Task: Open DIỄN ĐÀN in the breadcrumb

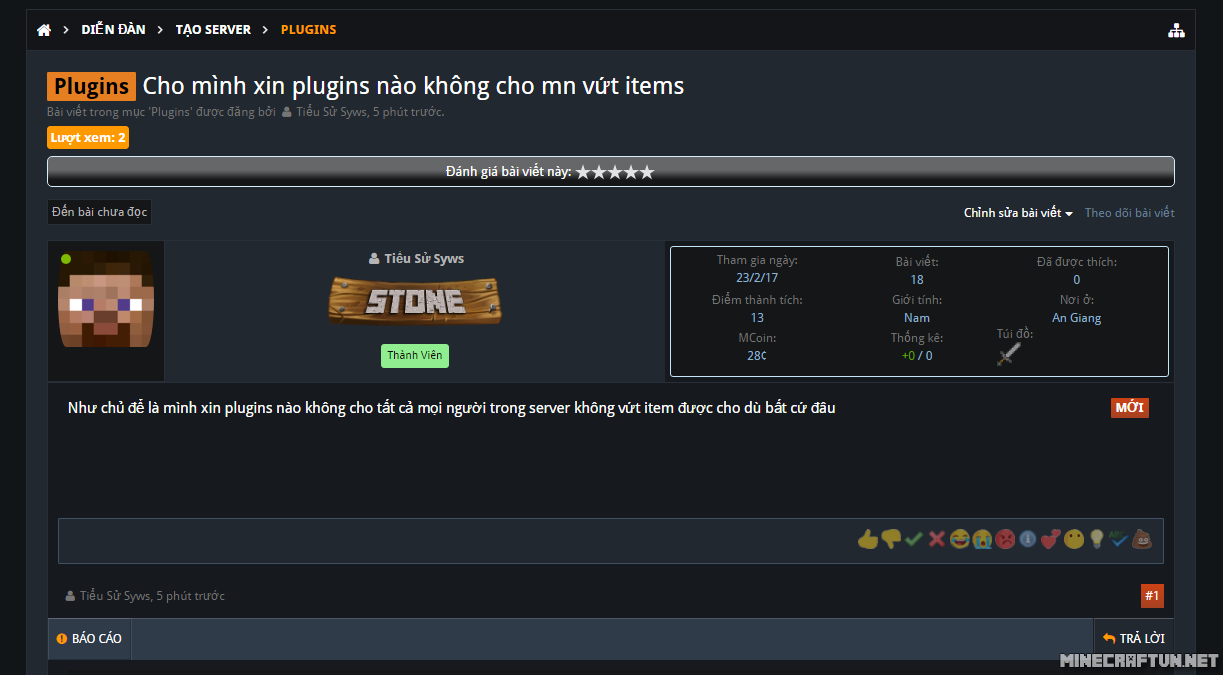Action: tap(113, 30)
